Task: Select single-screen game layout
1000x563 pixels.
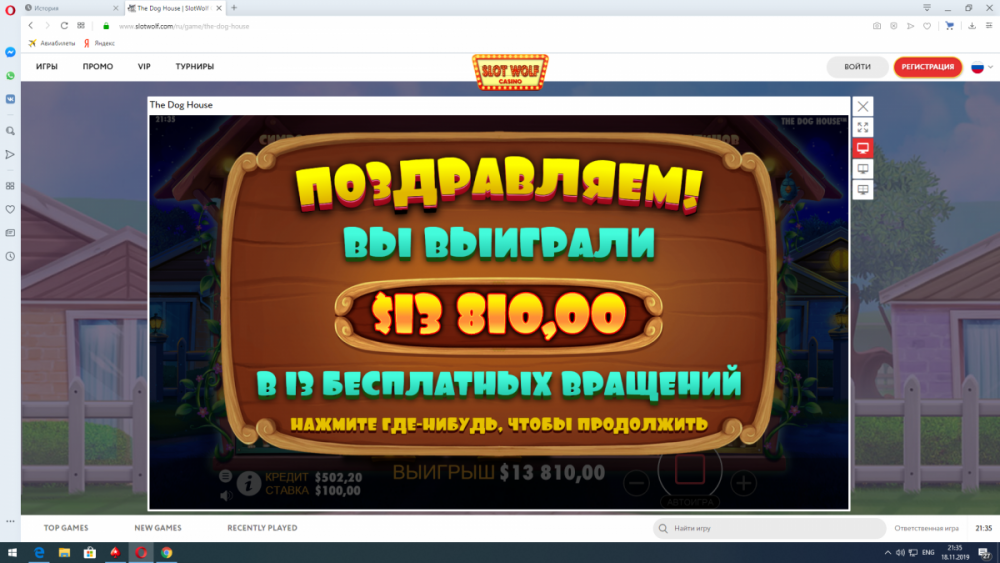Action: [863, 148]
